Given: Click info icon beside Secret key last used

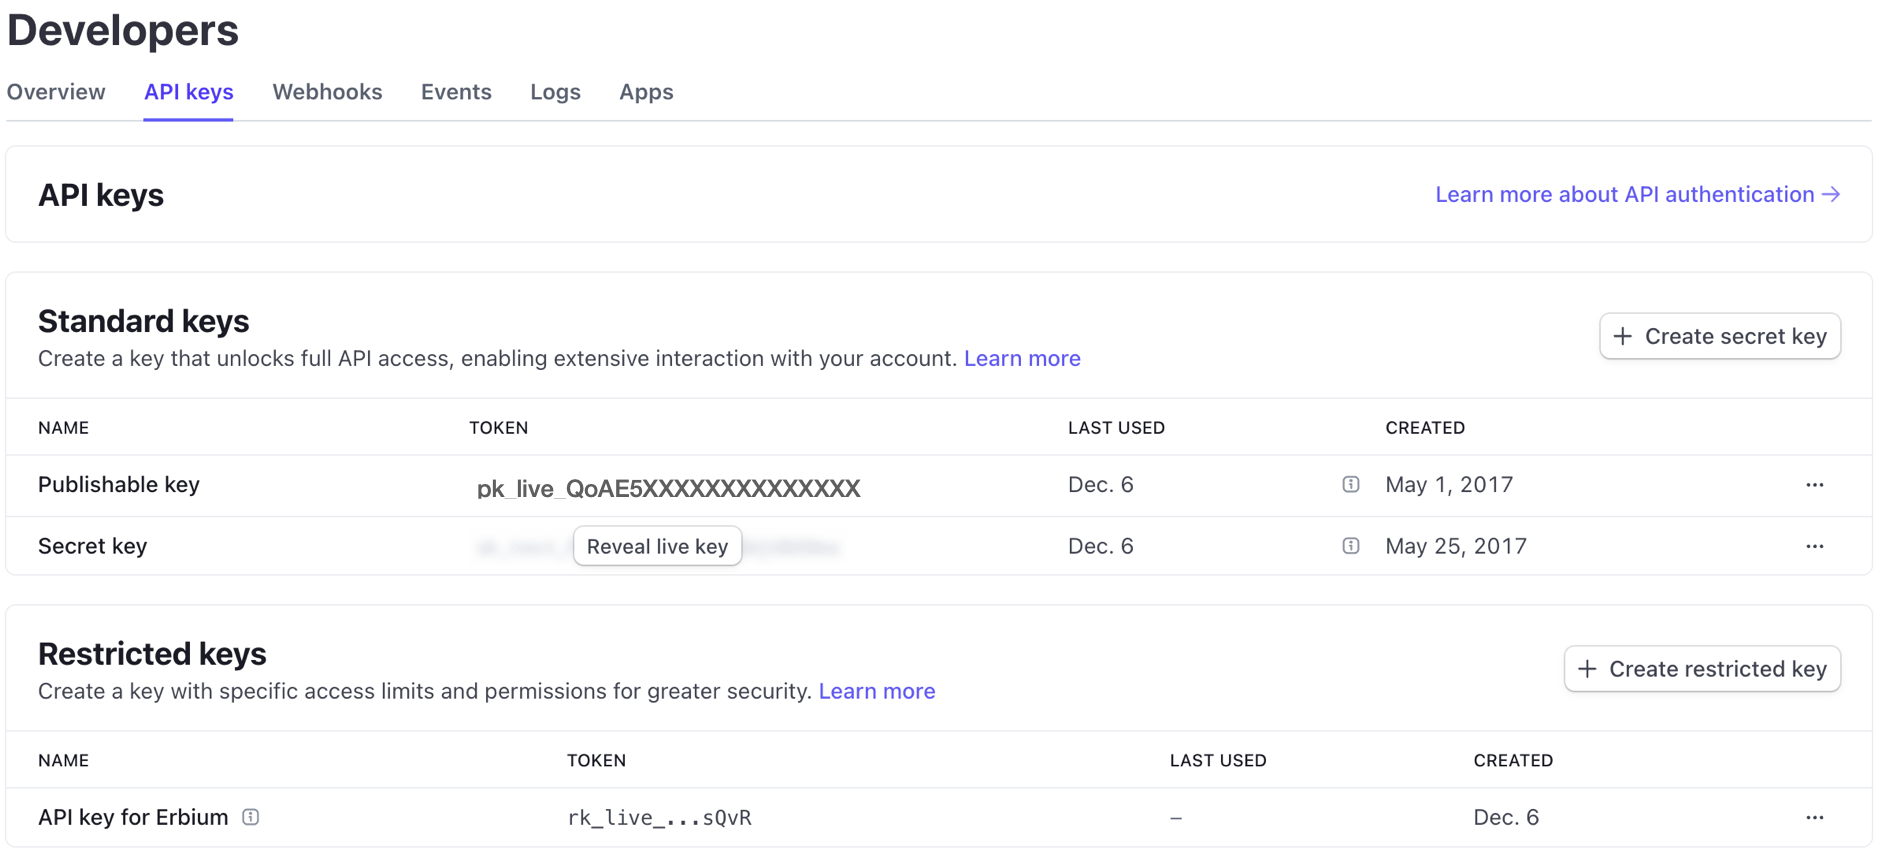Looking at the screenshot, I should point(1350,546).
